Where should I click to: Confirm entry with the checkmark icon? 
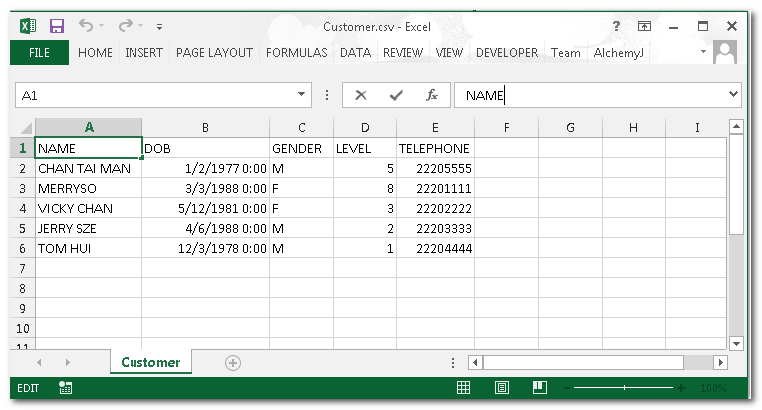[396, 95]
